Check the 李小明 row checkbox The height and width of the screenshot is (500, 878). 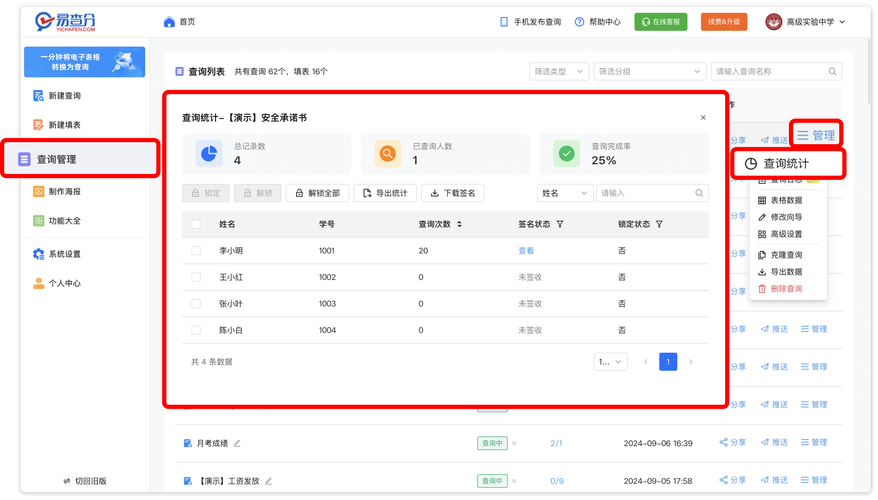pyautogui.click(x=196, y=251)
